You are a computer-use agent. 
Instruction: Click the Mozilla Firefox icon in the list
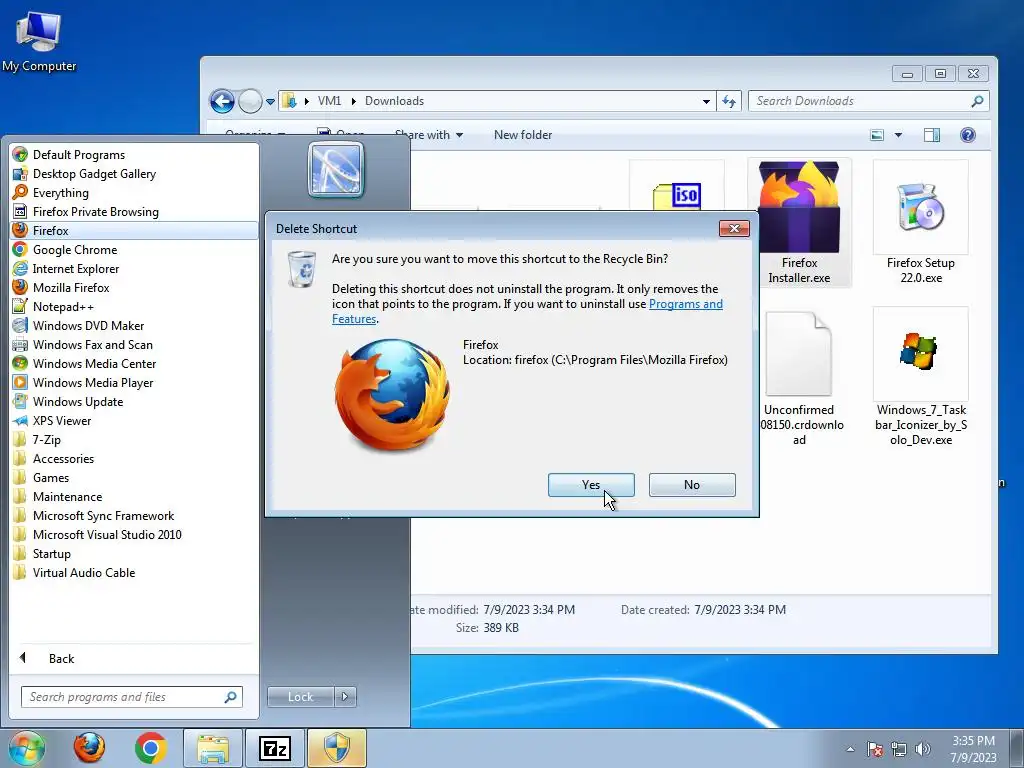[20, 287]
